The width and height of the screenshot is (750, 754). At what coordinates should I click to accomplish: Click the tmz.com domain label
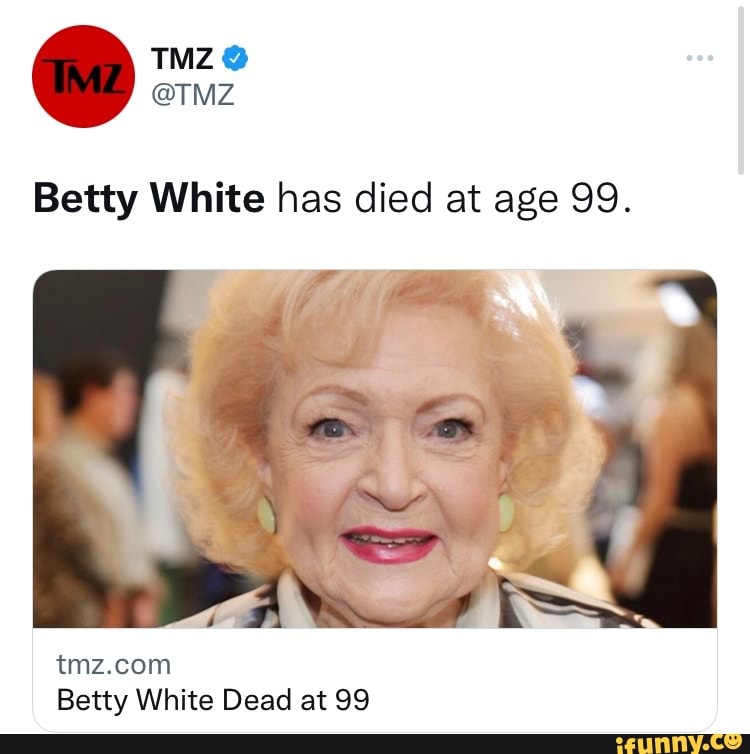tap(114, 665)
